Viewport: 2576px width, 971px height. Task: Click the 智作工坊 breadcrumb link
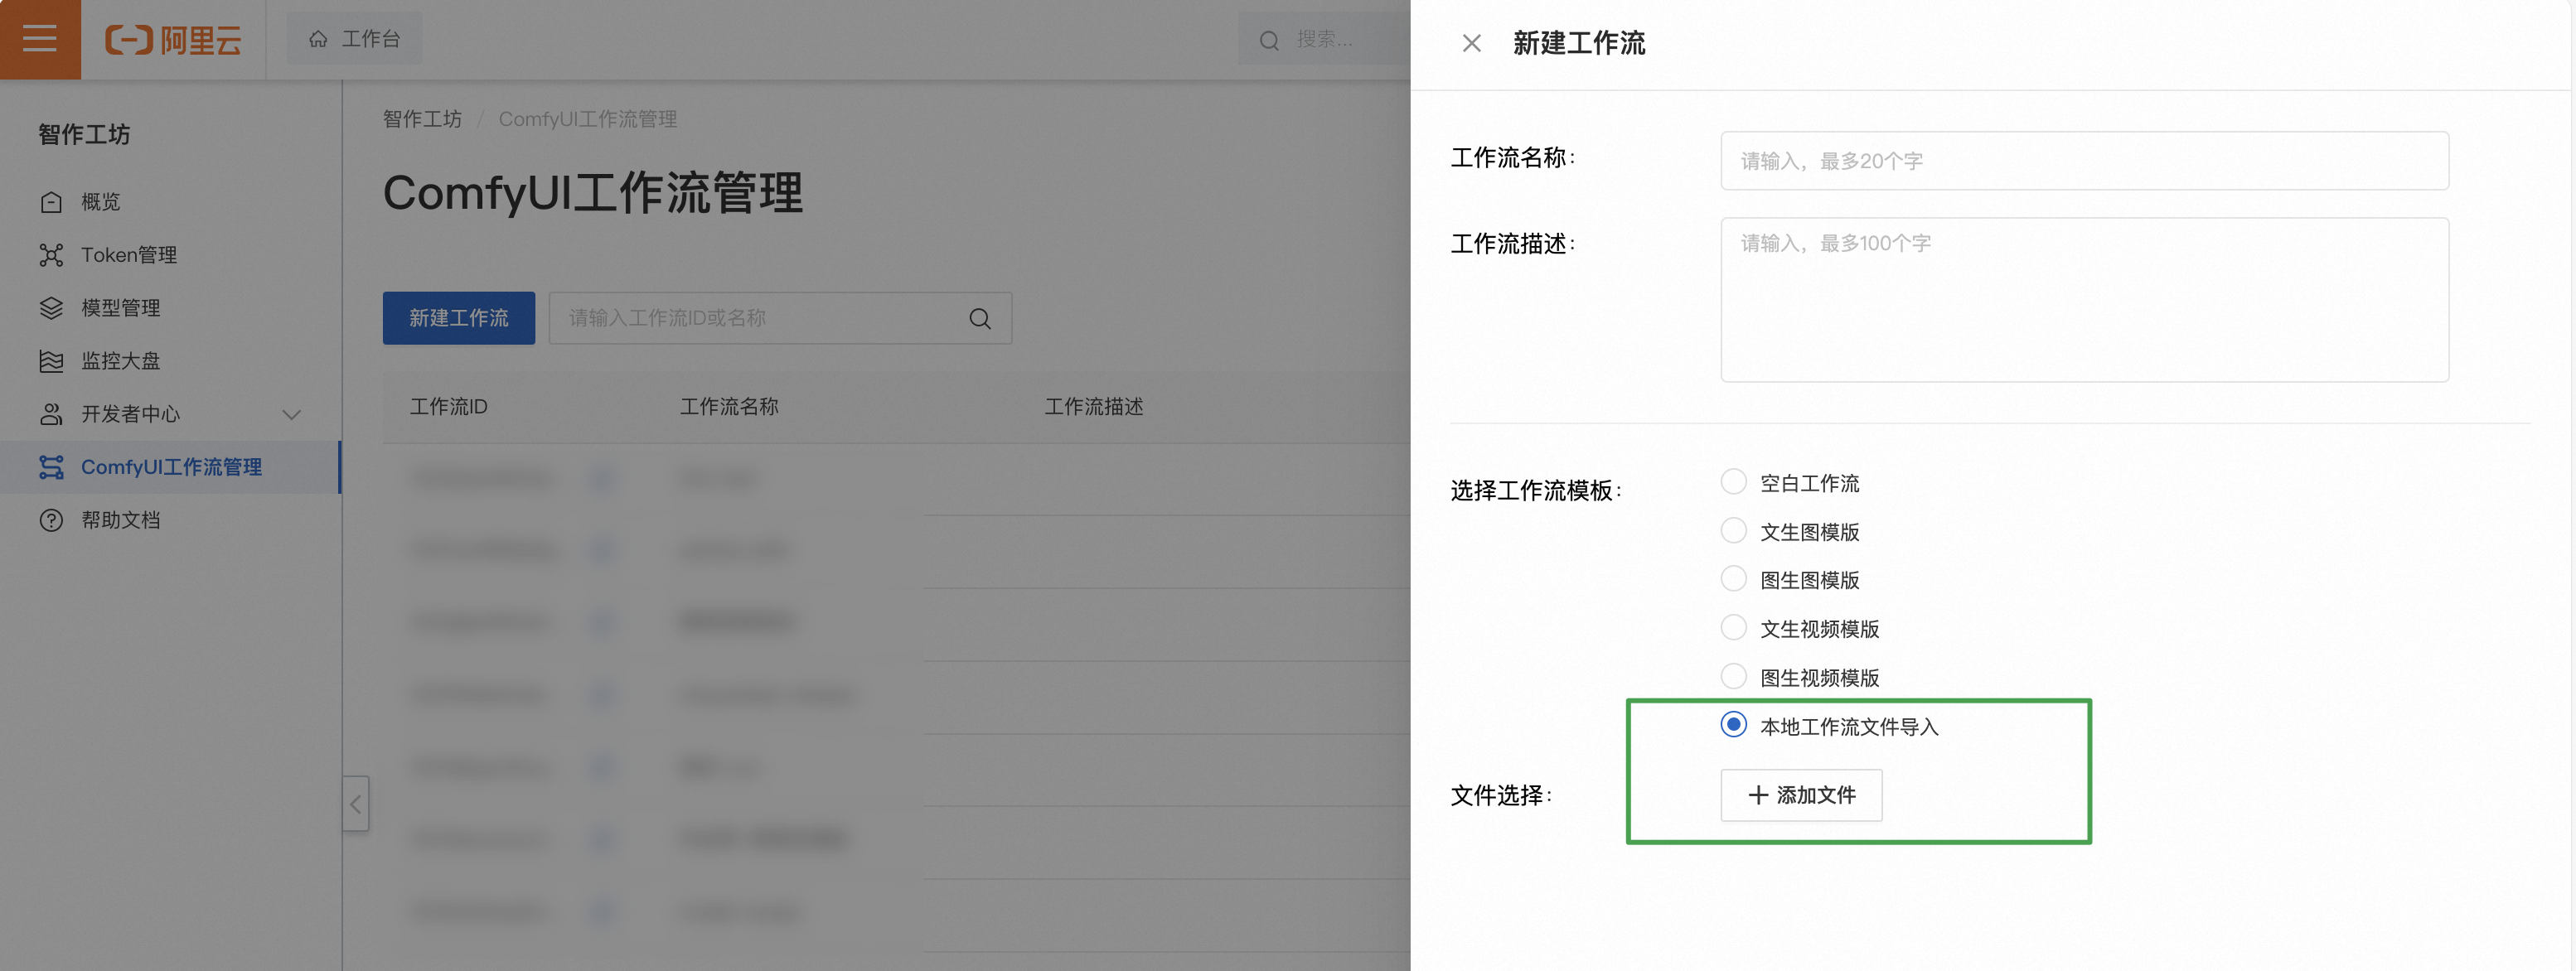[422, 119]
